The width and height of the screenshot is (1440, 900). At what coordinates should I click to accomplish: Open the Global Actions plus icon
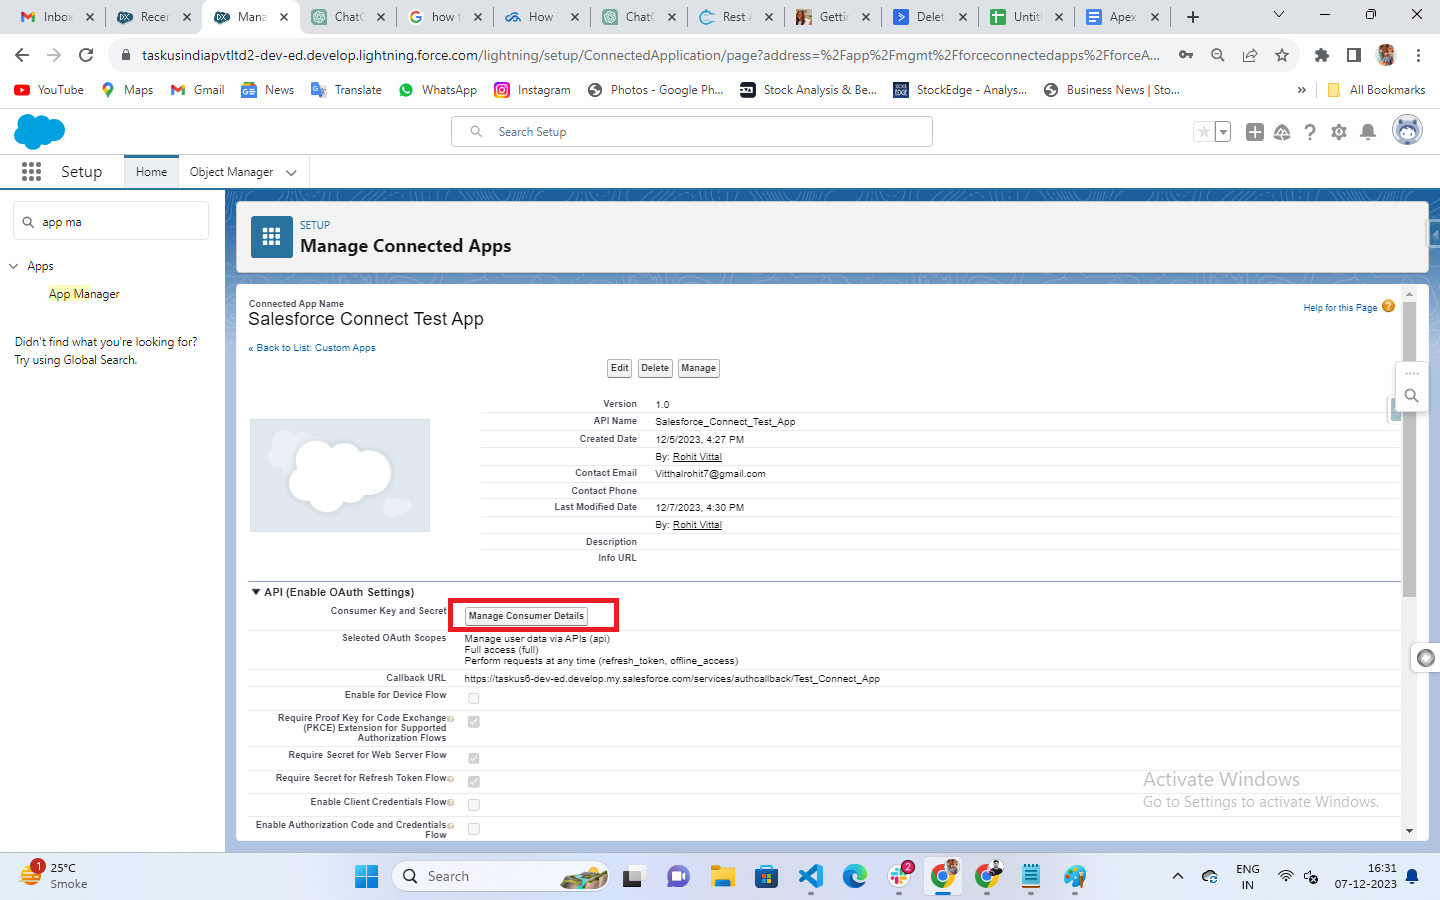coord(1255,132)
